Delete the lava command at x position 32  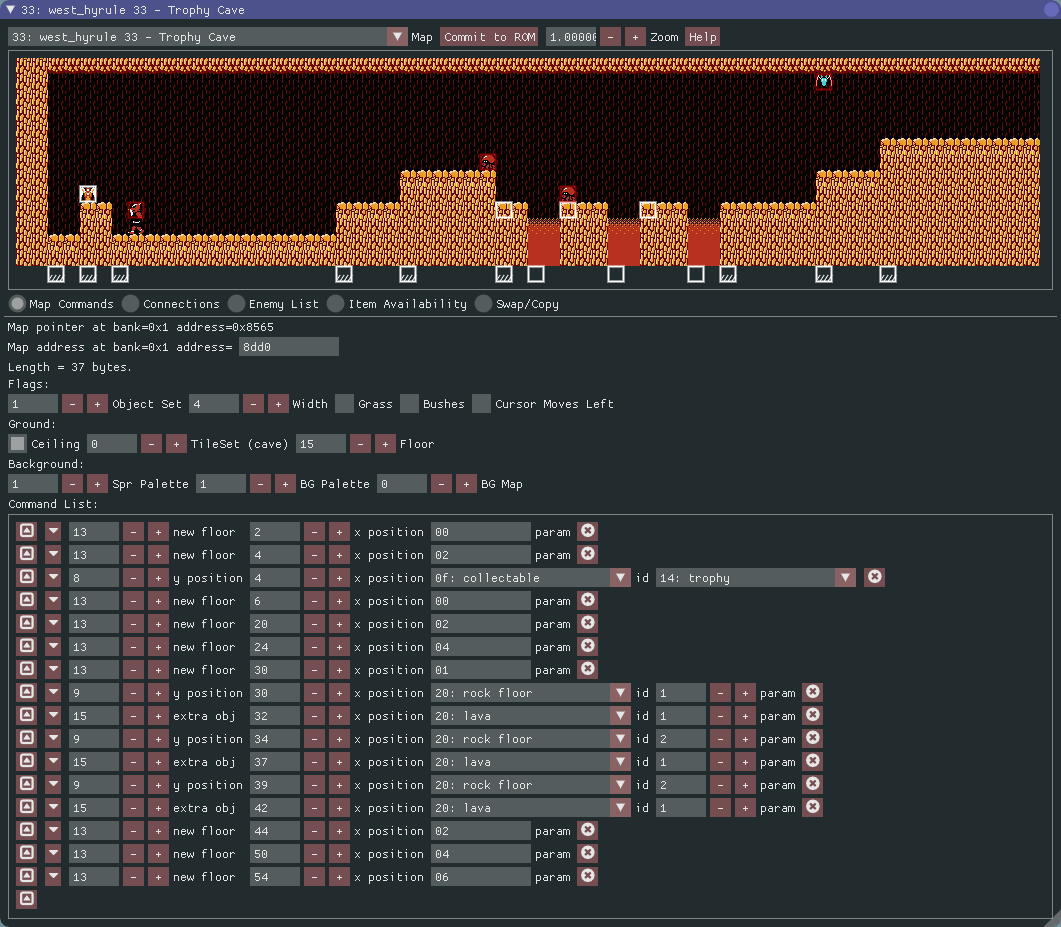tap(813, 715)
